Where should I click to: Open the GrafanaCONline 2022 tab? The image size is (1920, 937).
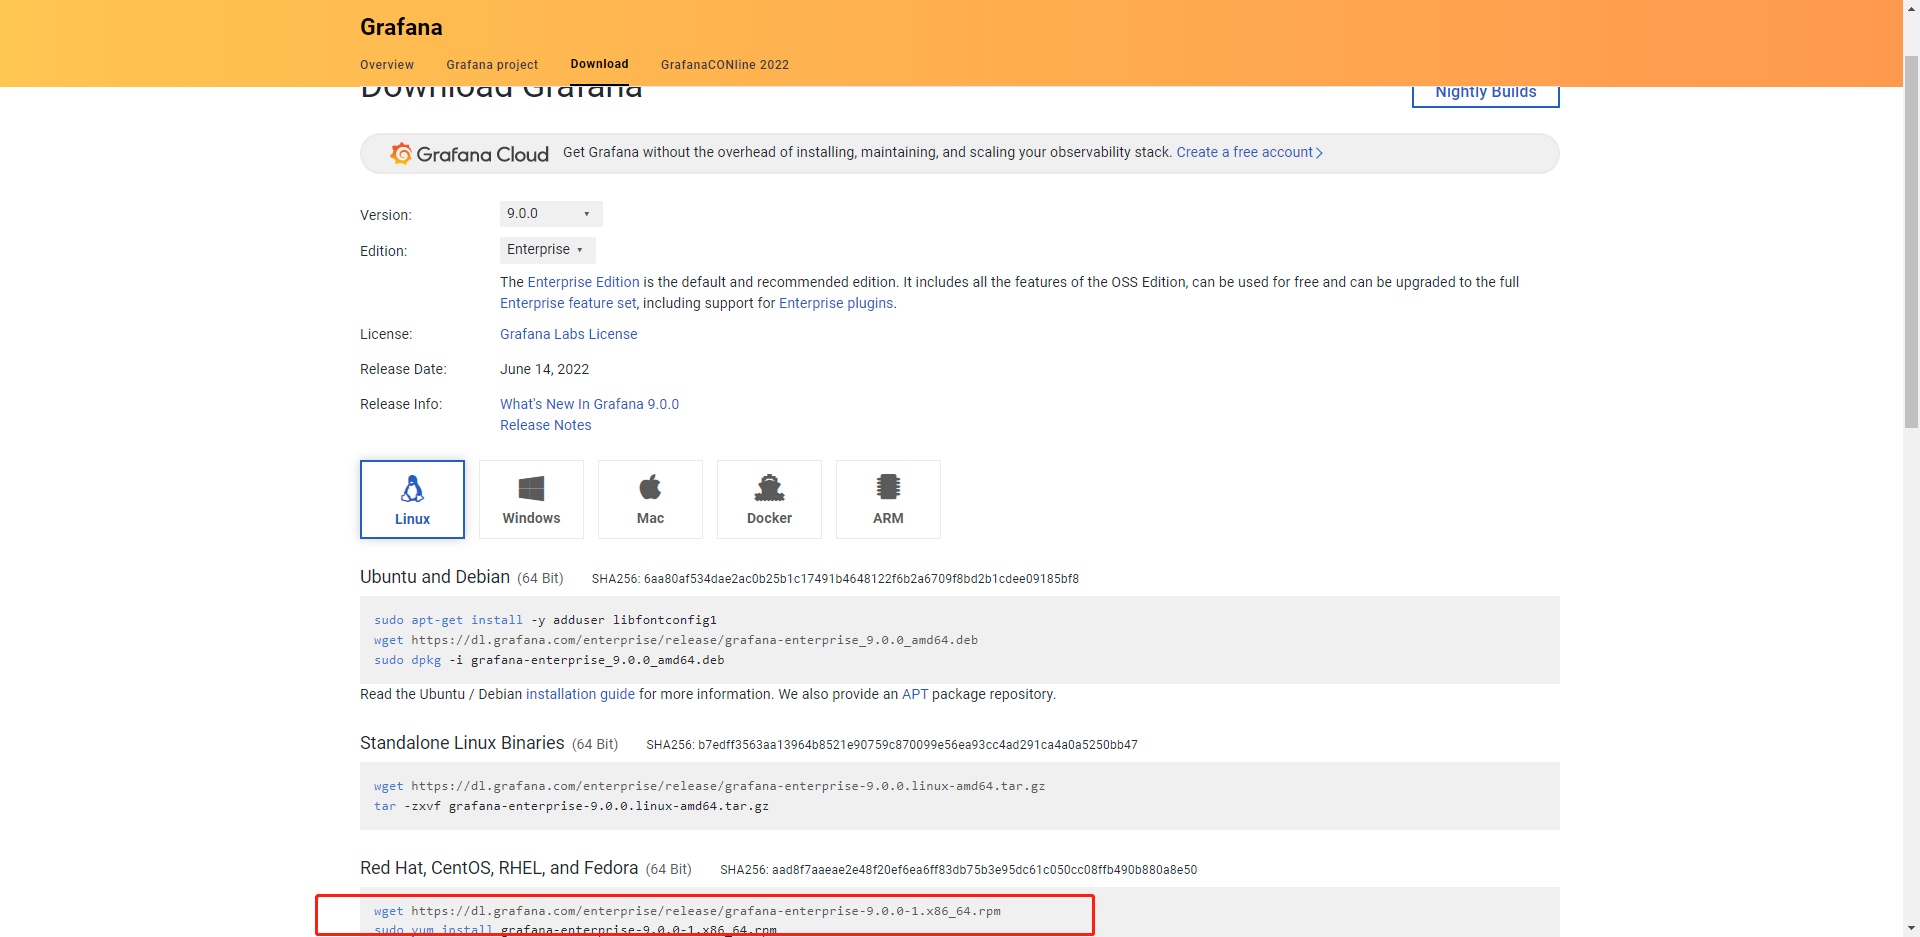pyautogui.click(x=725, y=65)
